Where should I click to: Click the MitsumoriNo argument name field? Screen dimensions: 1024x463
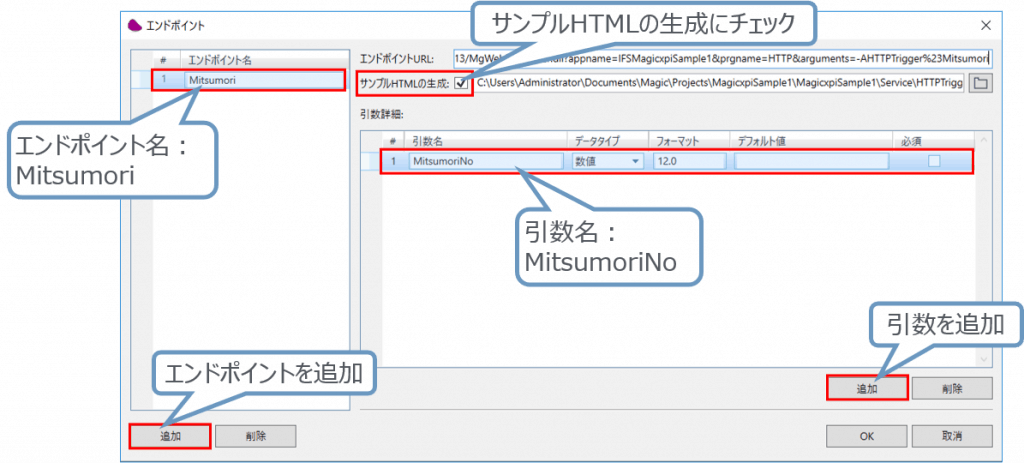pyautogui.click(x=485, y=161)
